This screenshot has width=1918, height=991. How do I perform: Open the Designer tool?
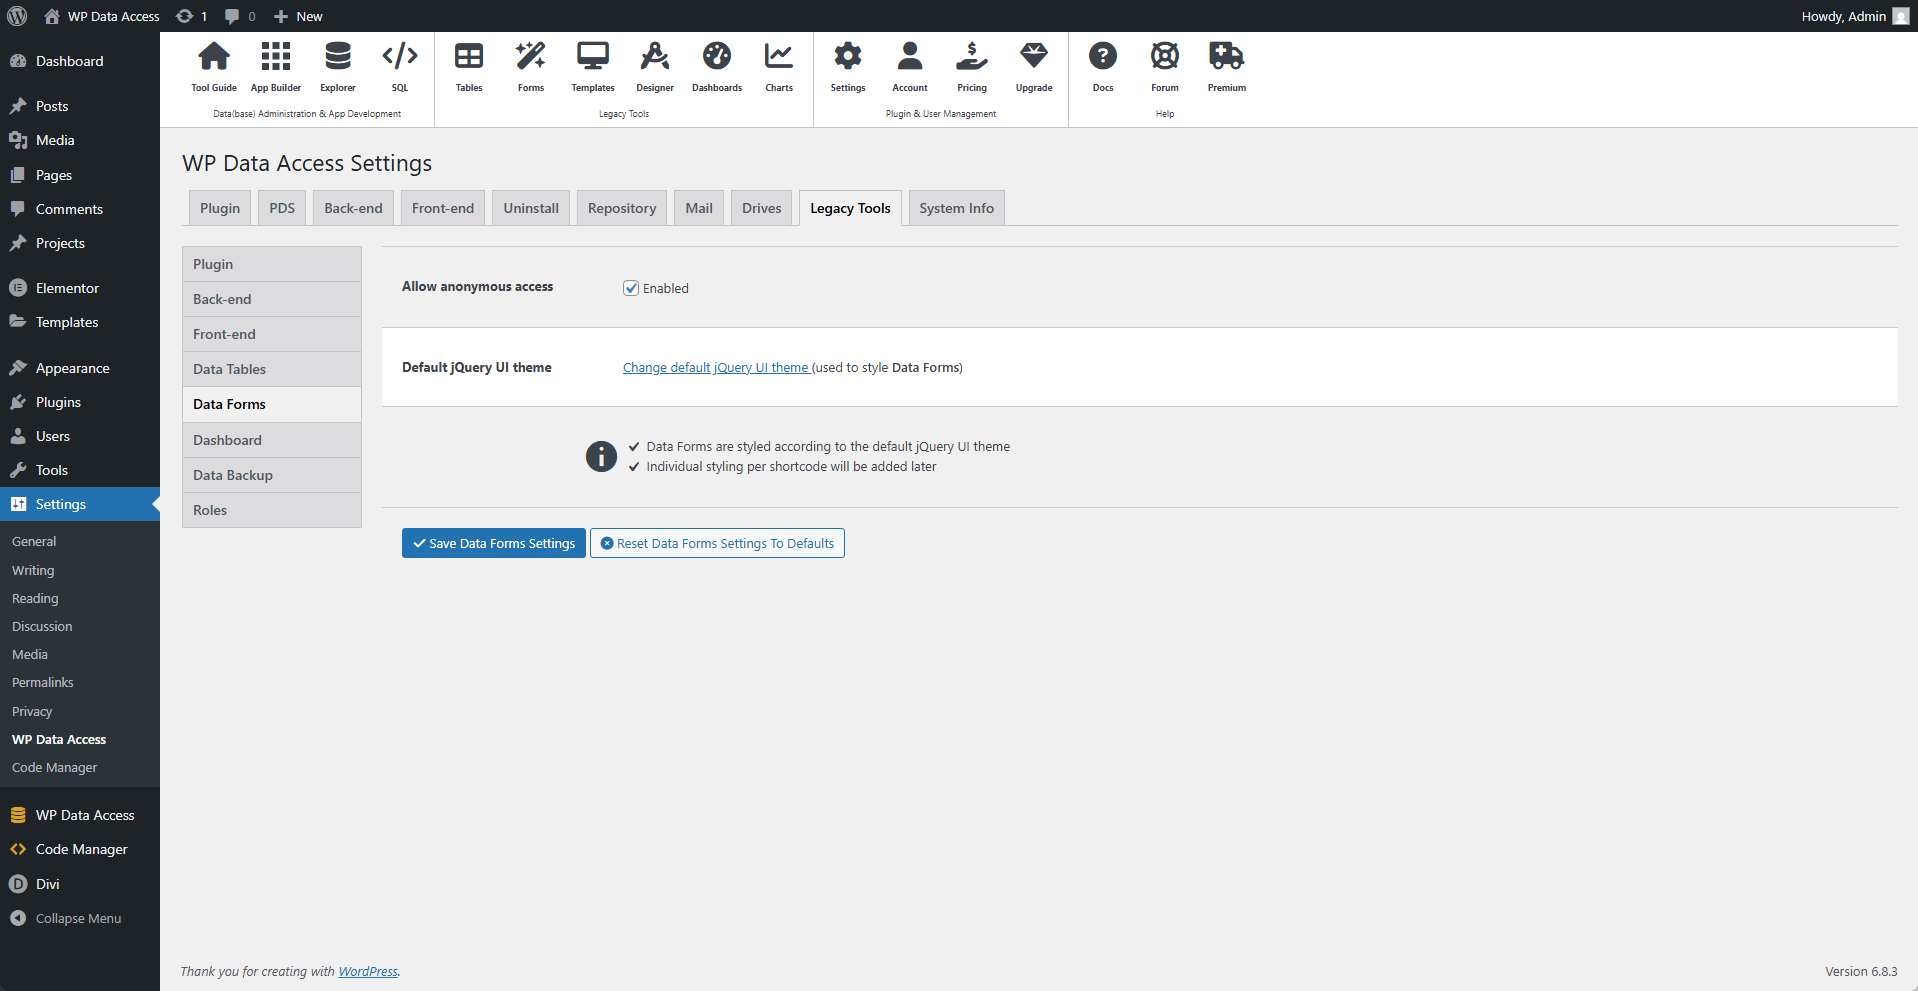[x=654, y=67]
